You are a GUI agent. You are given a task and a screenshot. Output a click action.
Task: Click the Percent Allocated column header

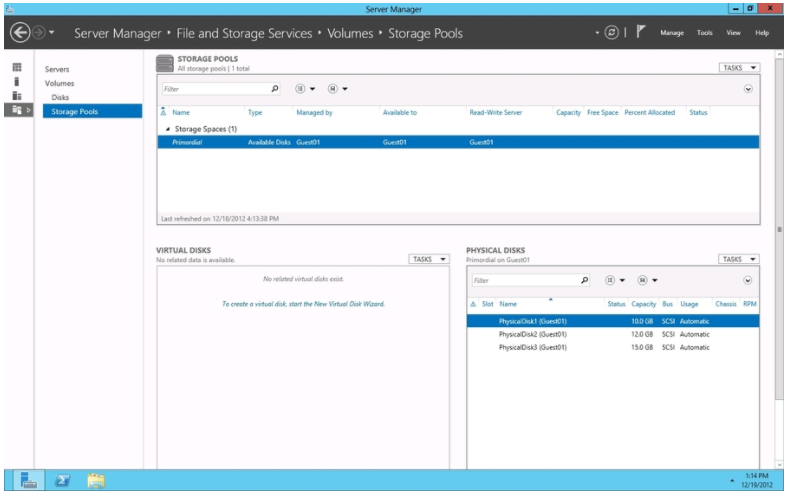[649, 113]
